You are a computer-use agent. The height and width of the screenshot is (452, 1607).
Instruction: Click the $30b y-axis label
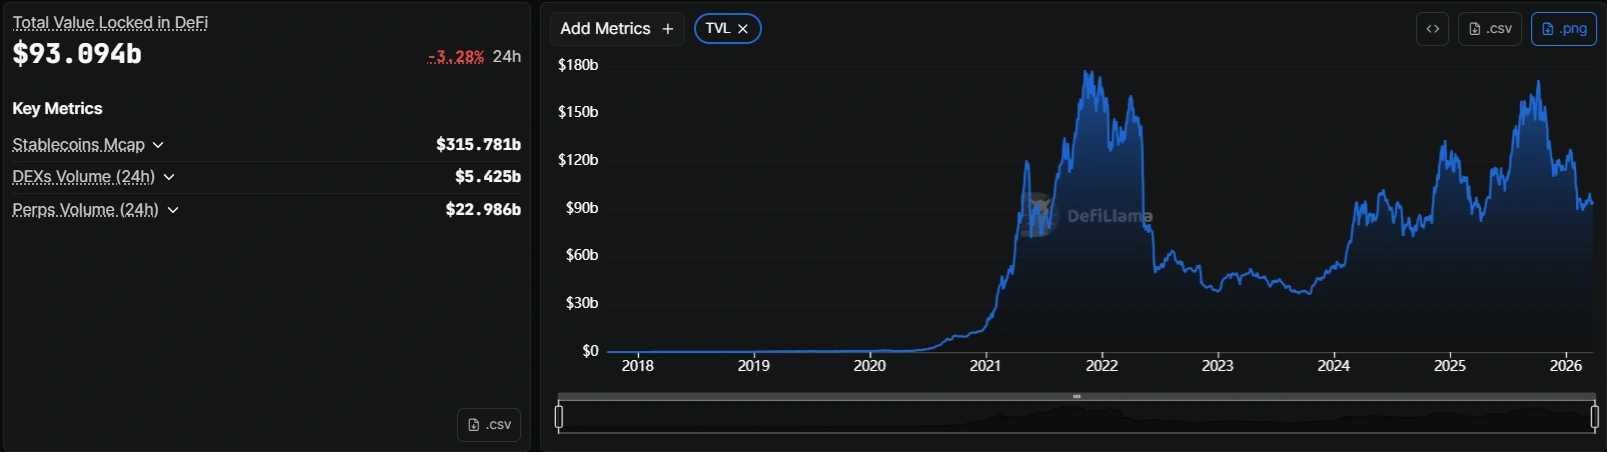[582, 303]
